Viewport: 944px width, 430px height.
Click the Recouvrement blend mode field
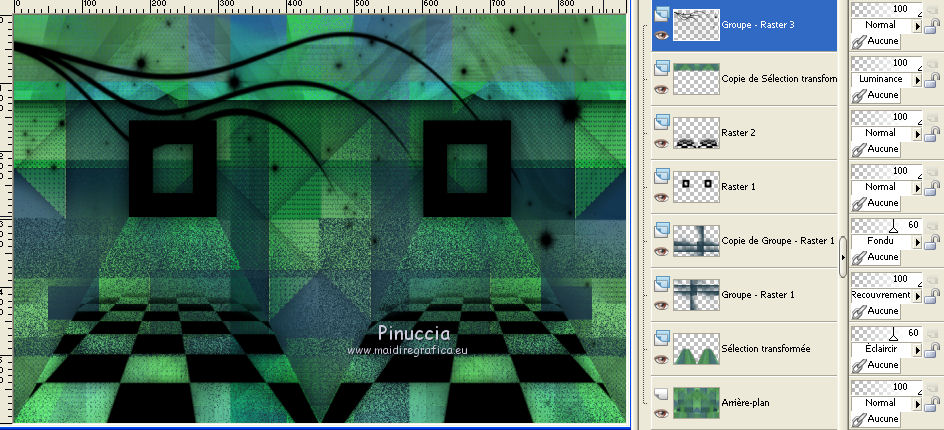pyautogui.click(x=881, y=296)
